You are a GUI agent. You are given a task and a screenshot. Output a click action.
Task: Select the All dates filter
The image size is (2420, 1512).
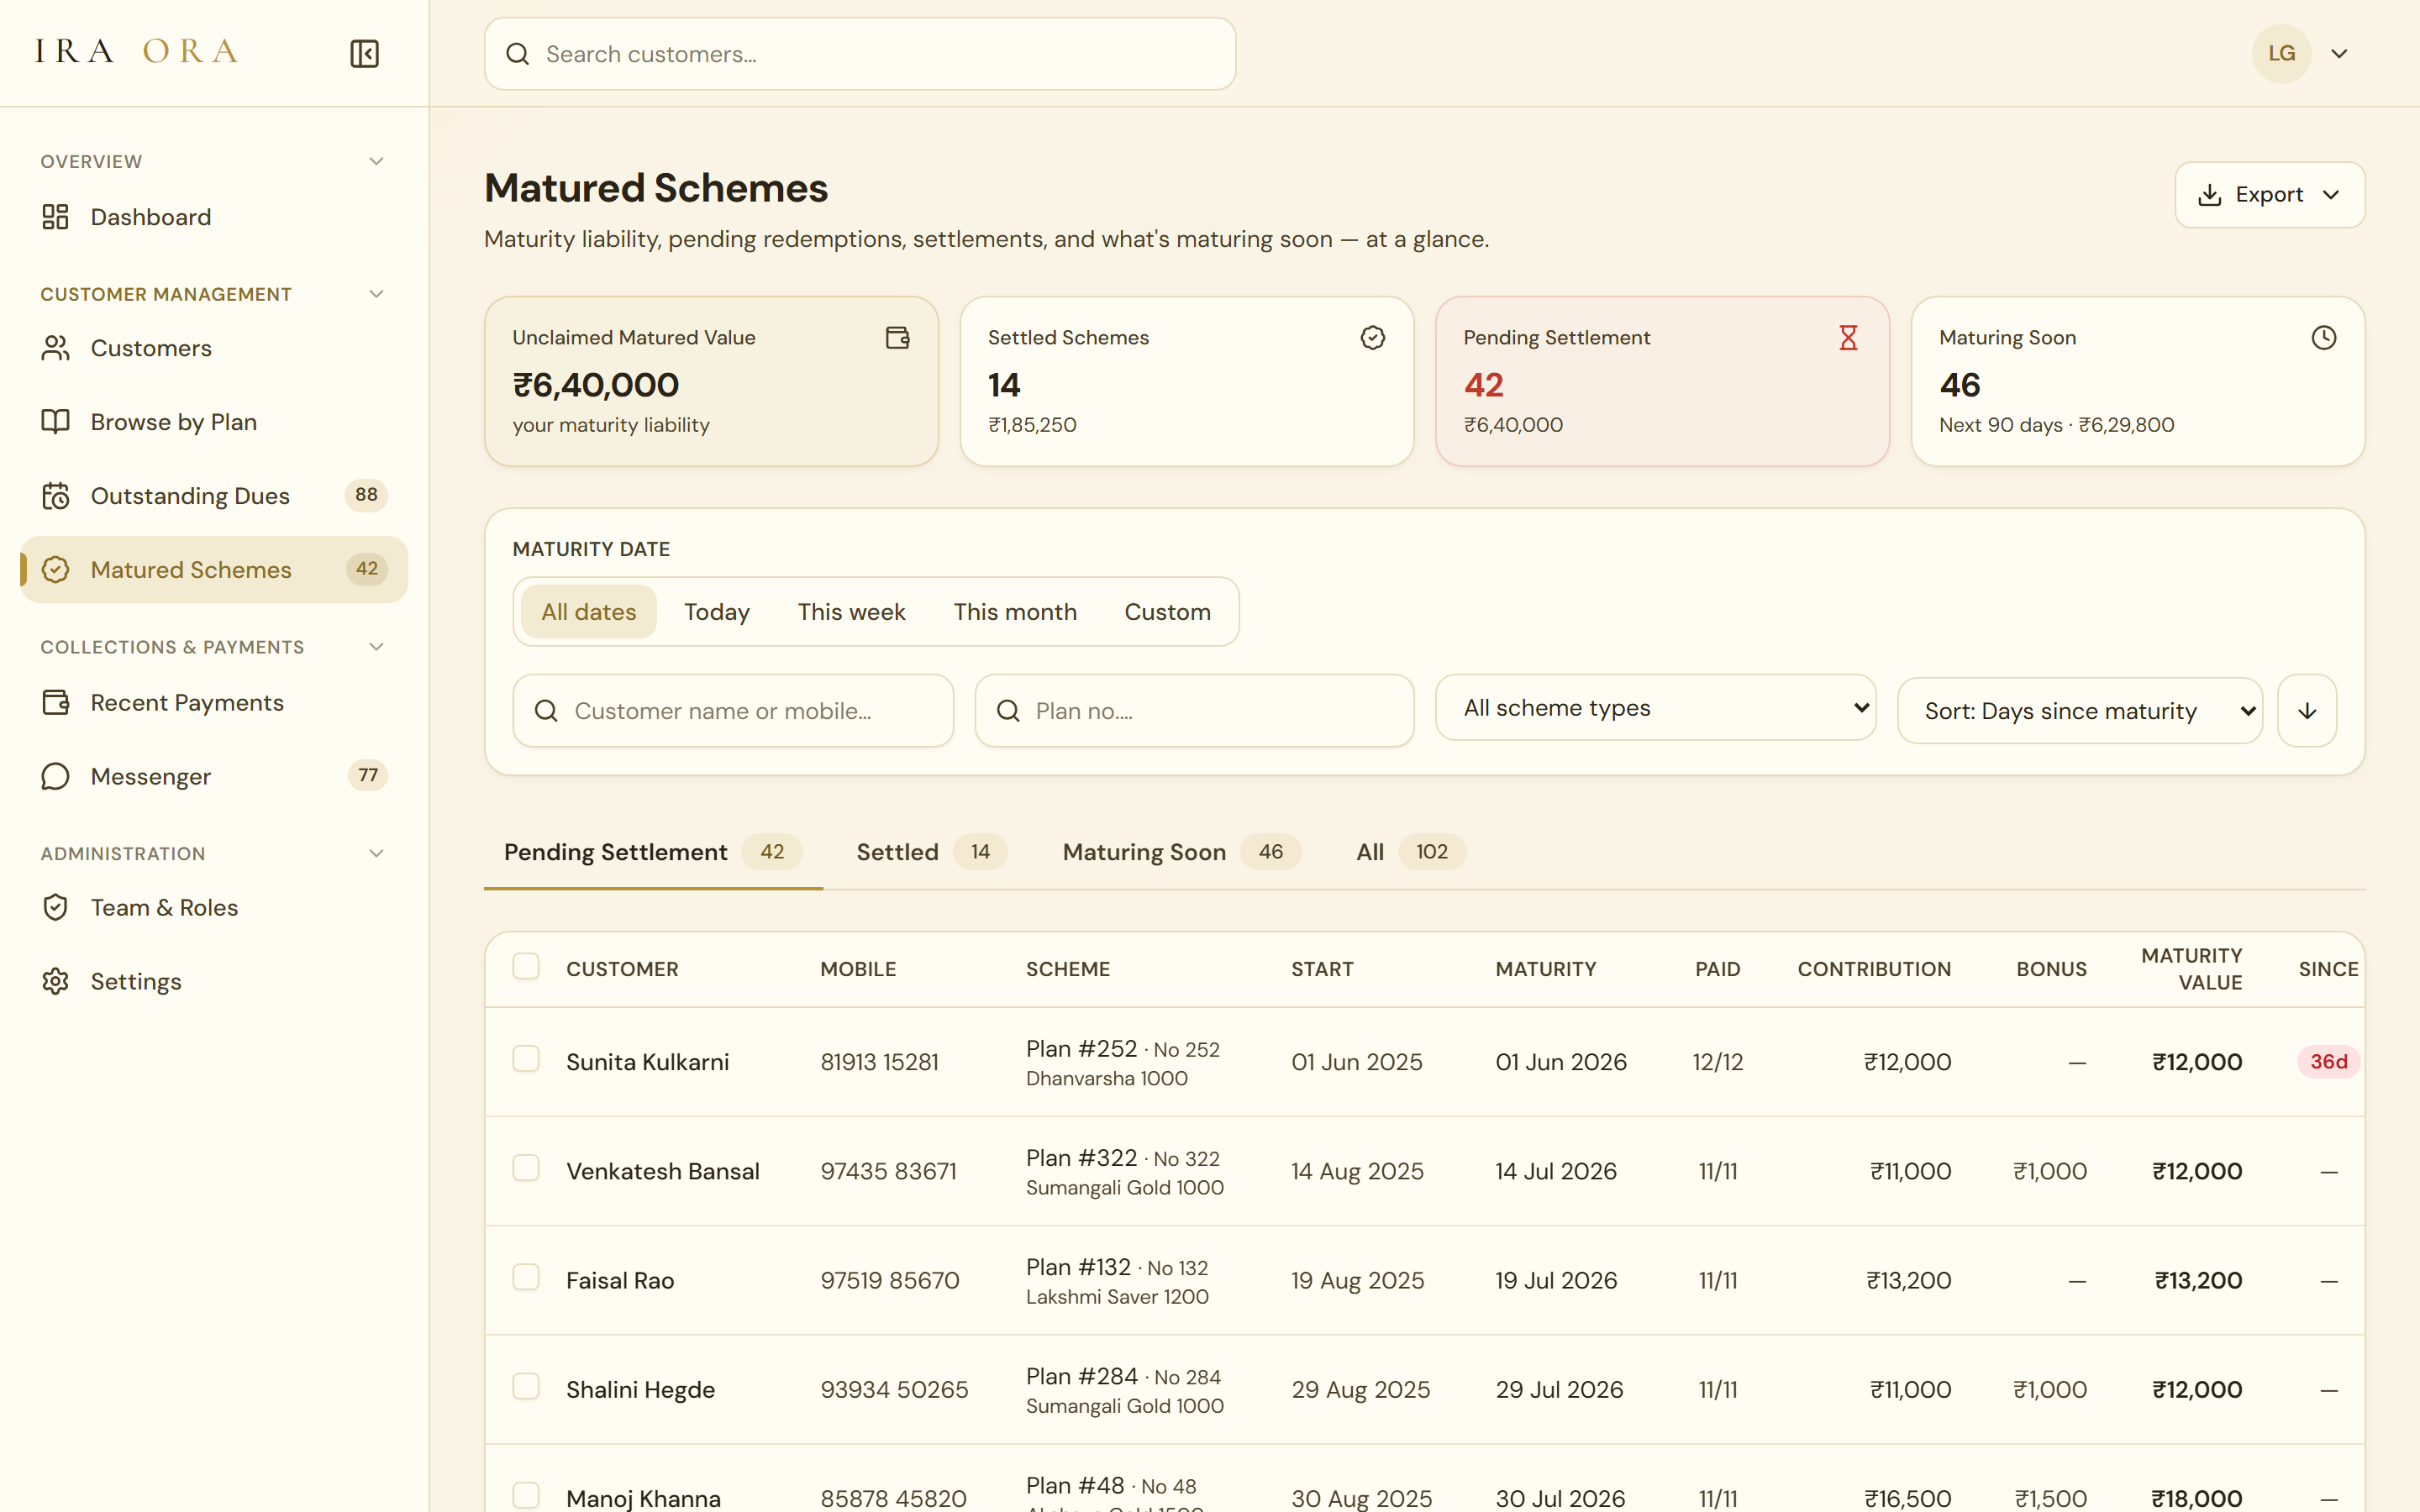pyautogui.click(x=589, y=612)
